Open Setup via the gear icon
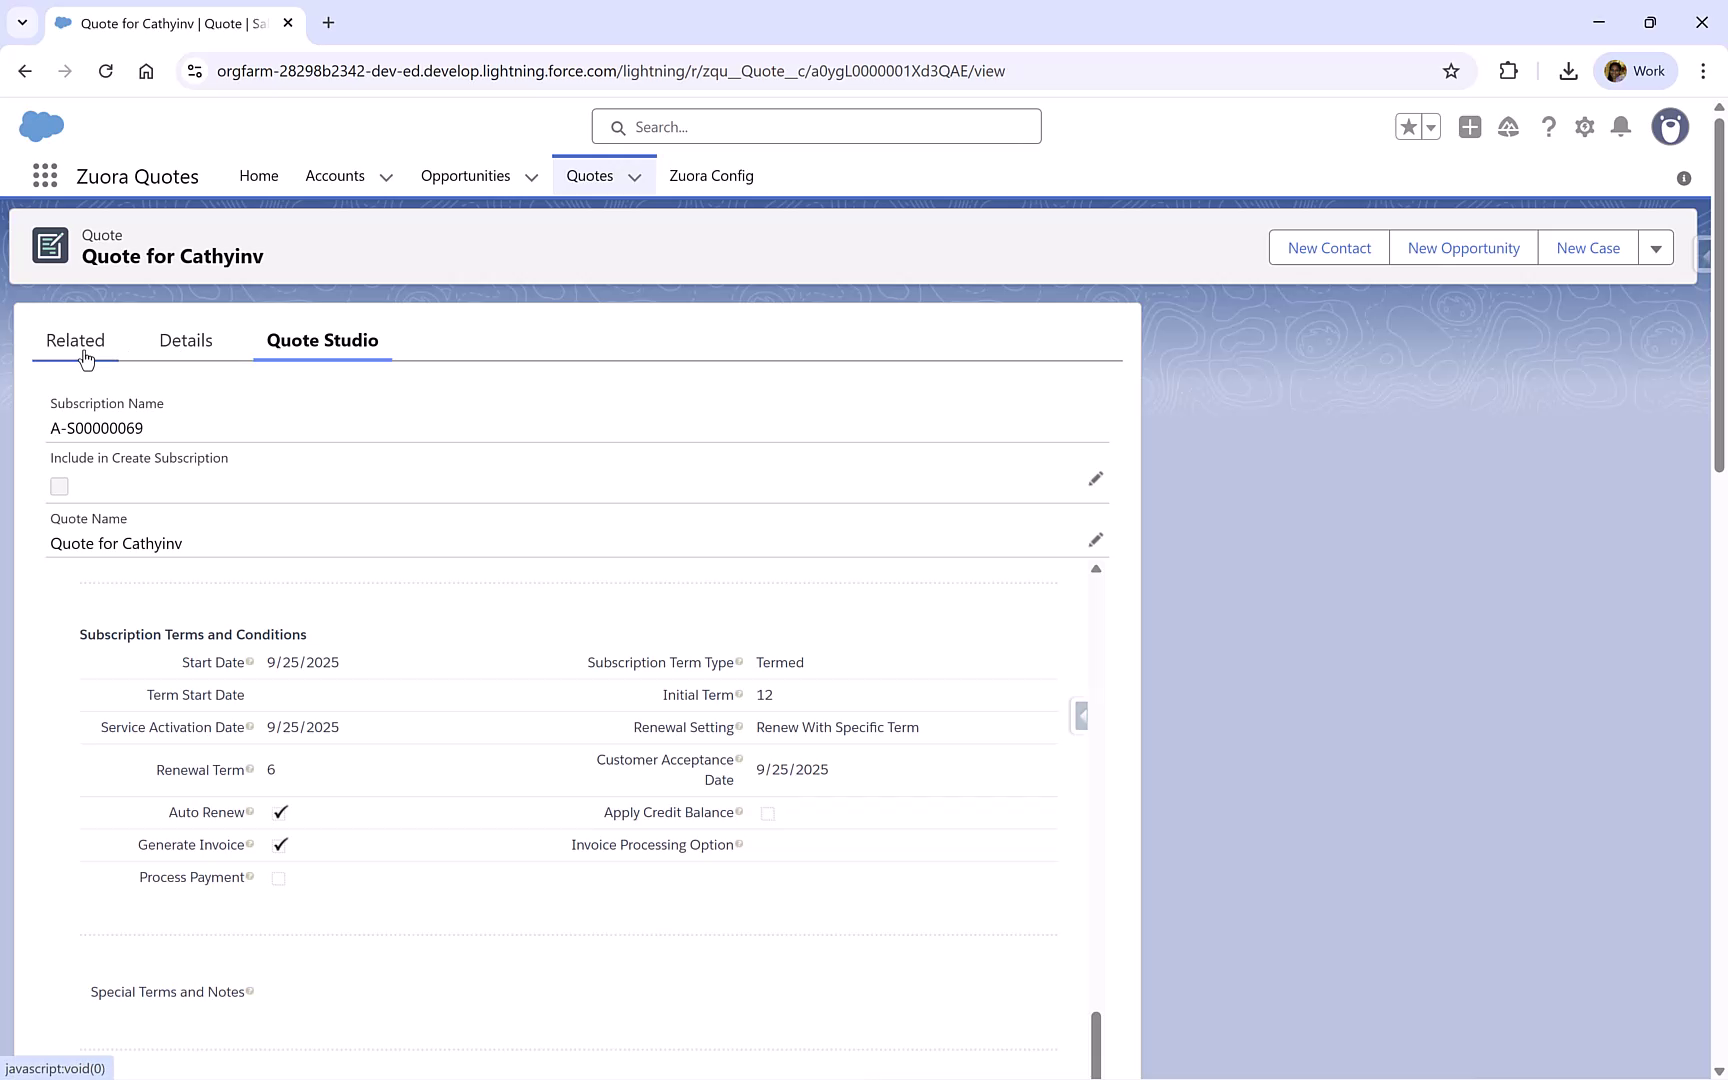The height and width of the screenshot is (1080, 1728). tap(1584, 127)
